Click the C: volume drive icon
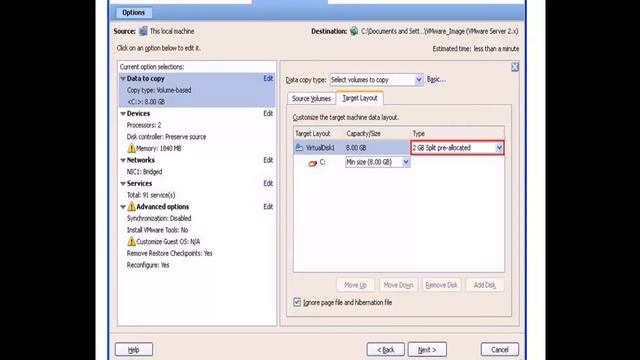Viewport: 640px width, 360px height. point(313,163)
